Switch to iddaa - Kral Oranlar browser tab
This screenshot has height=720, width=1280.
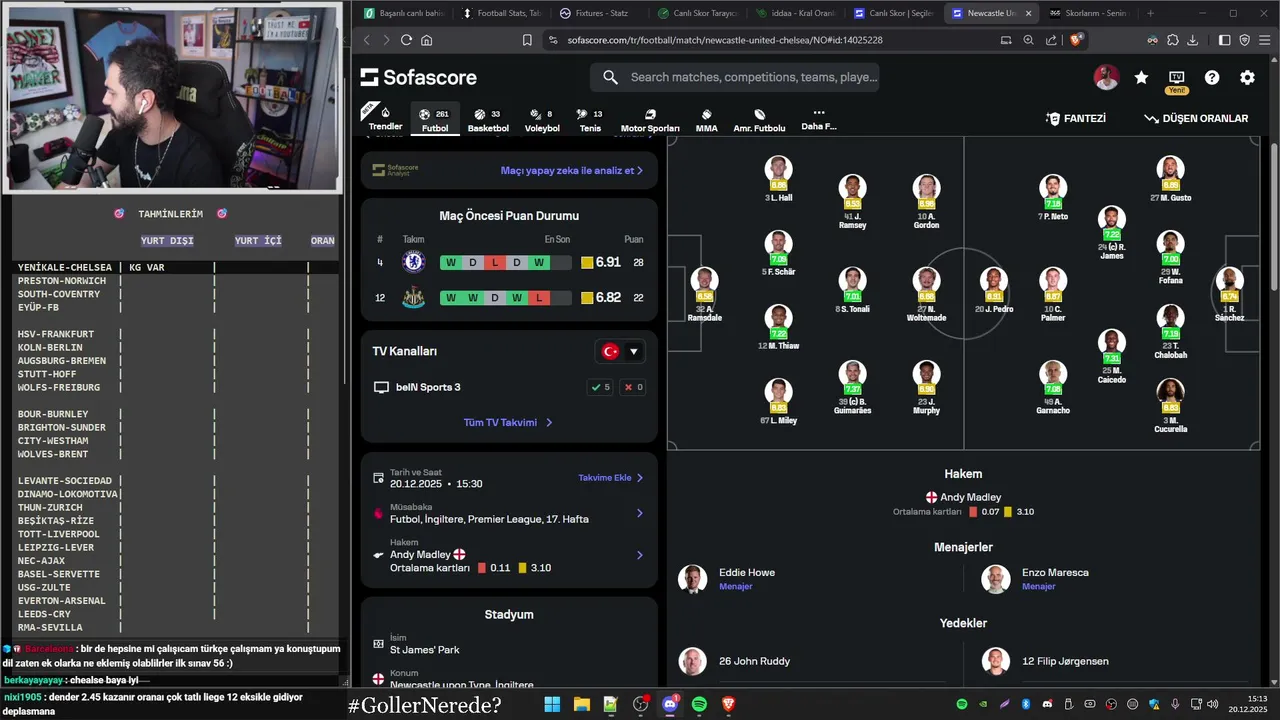pyautogui.click(x=796, y=13)
